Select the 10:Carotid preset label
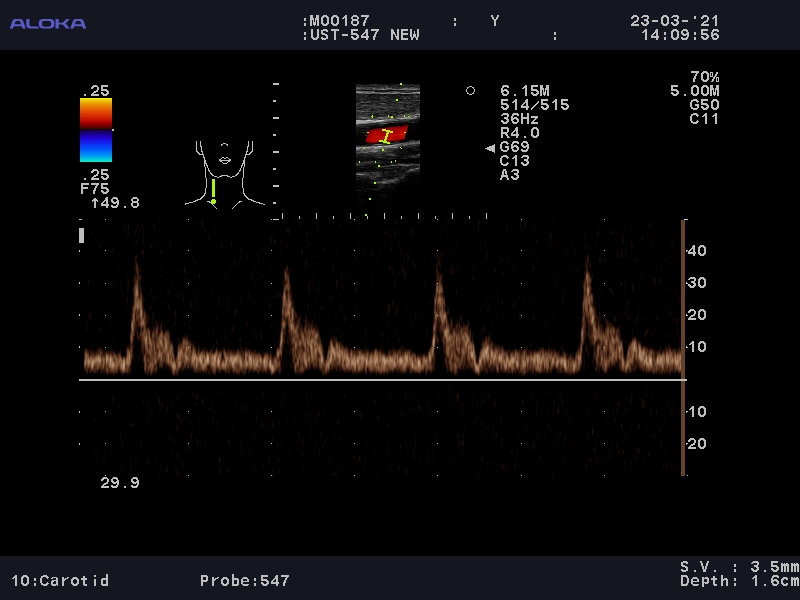Screen dimensions: 800x600 pos(60,580)
